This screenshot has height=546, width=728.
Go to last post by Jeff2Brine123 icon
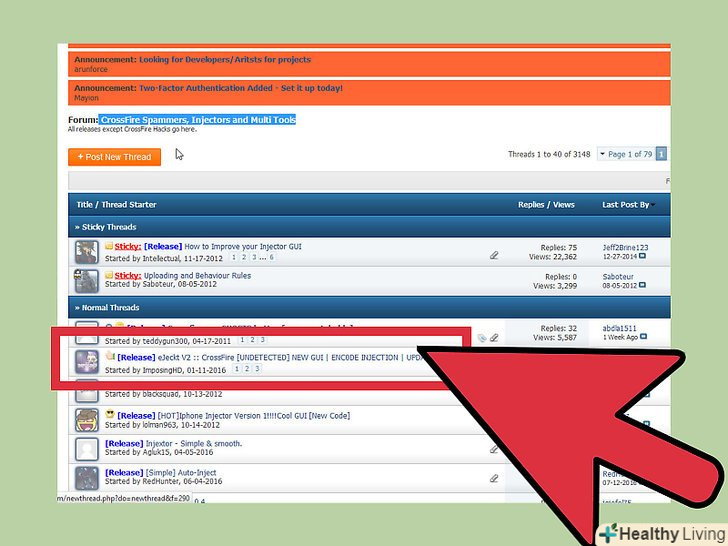(x=643, y=256)
